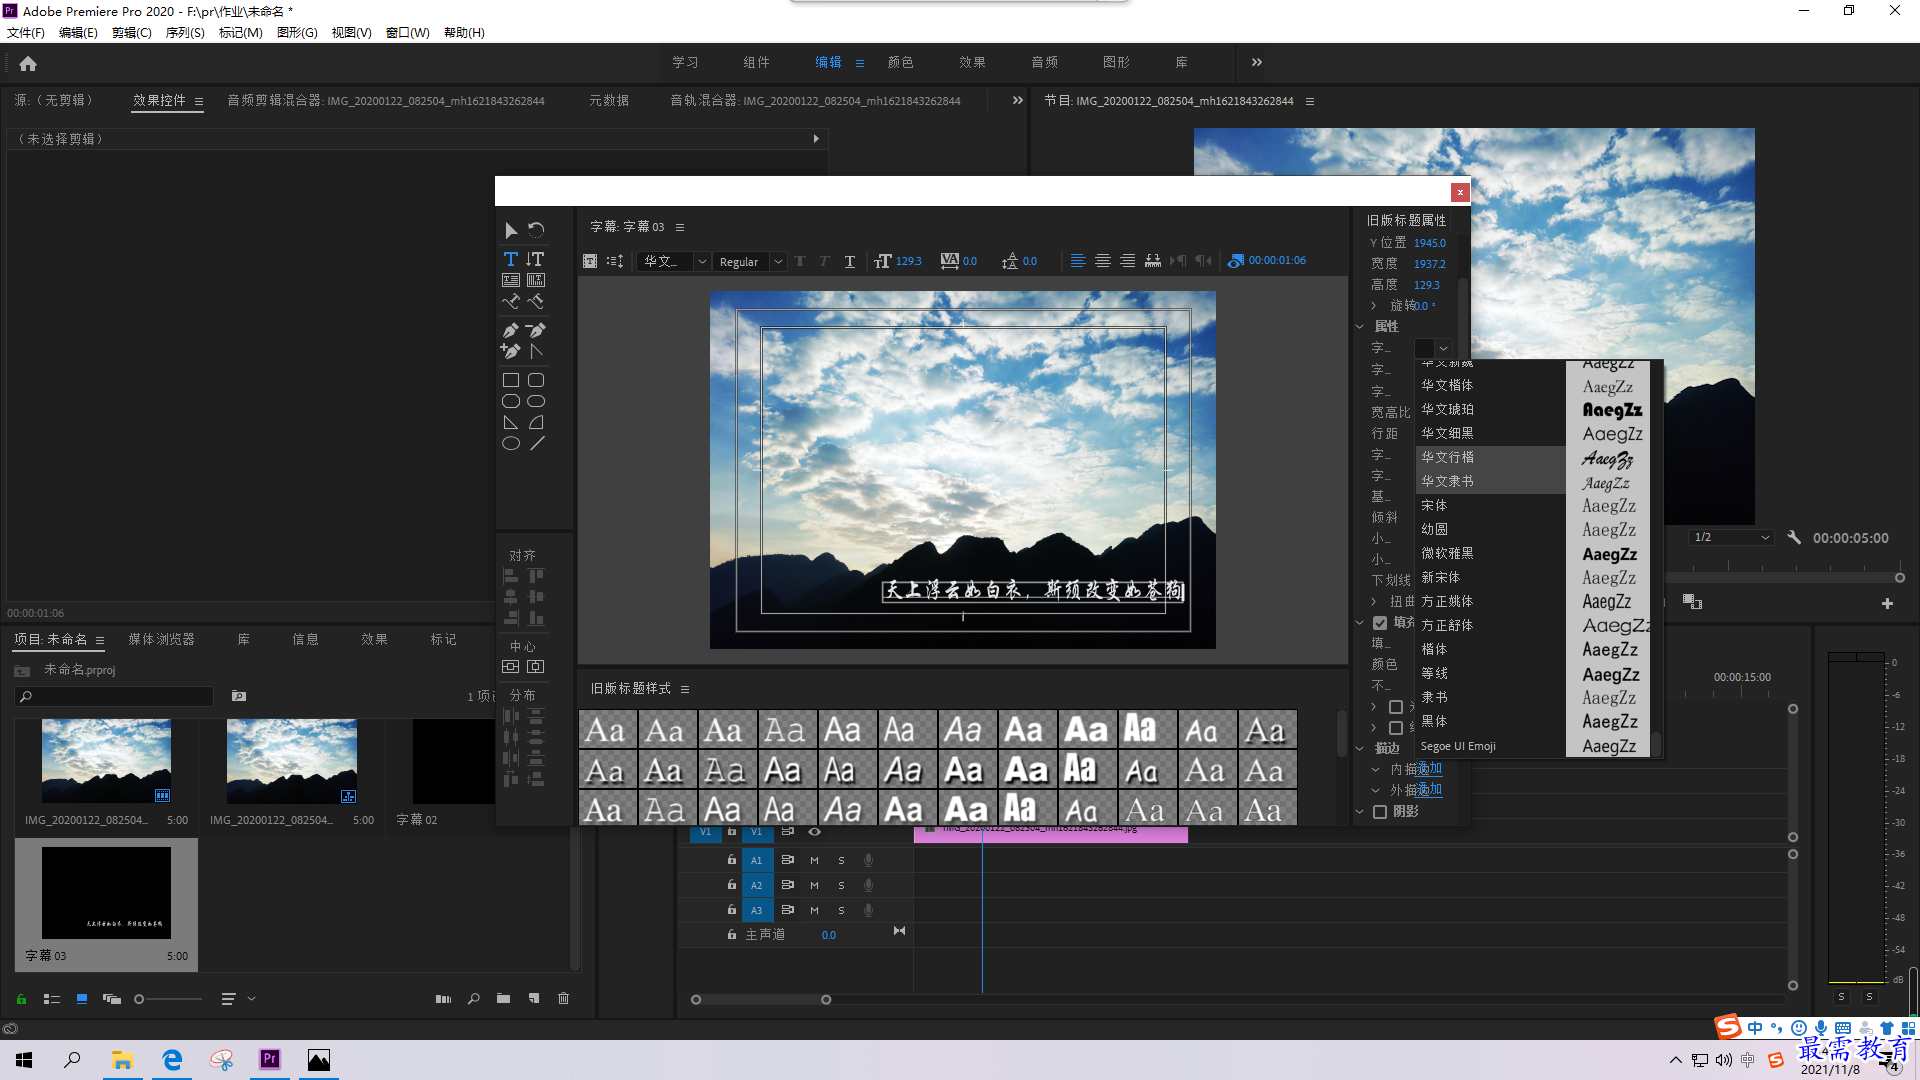The width and height of the screenshot is (1920, 1080).
Task: Open 序列(S) menu
Action: [185, 32]
